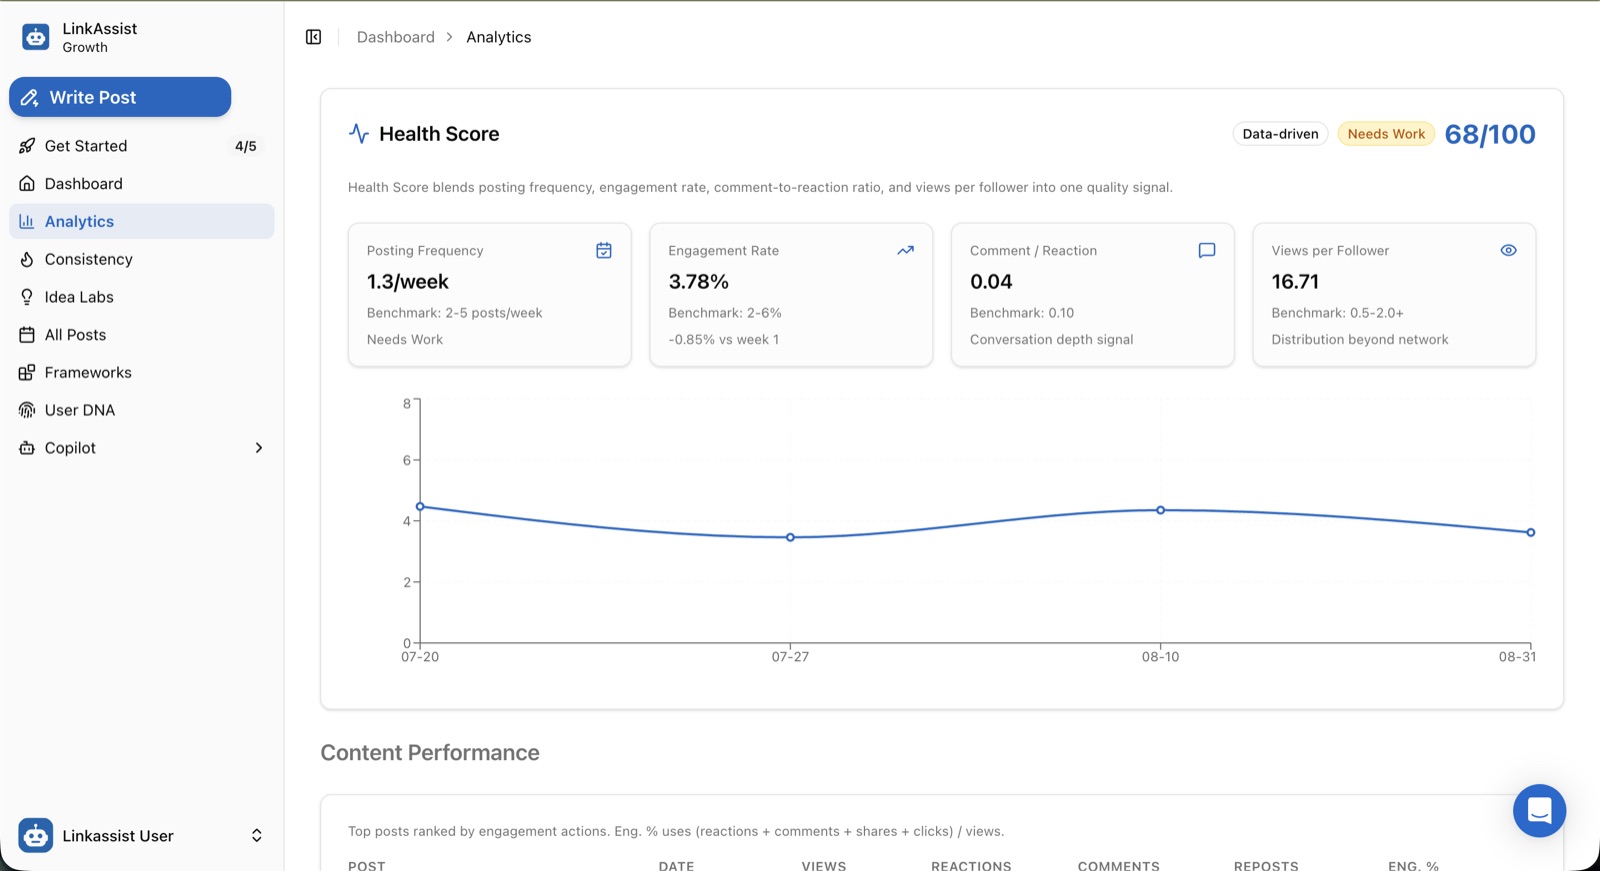Click the All Posts calendar icon
This screenshot has width=1600, height=871.
pyautogui.click(x=27, y=335)
